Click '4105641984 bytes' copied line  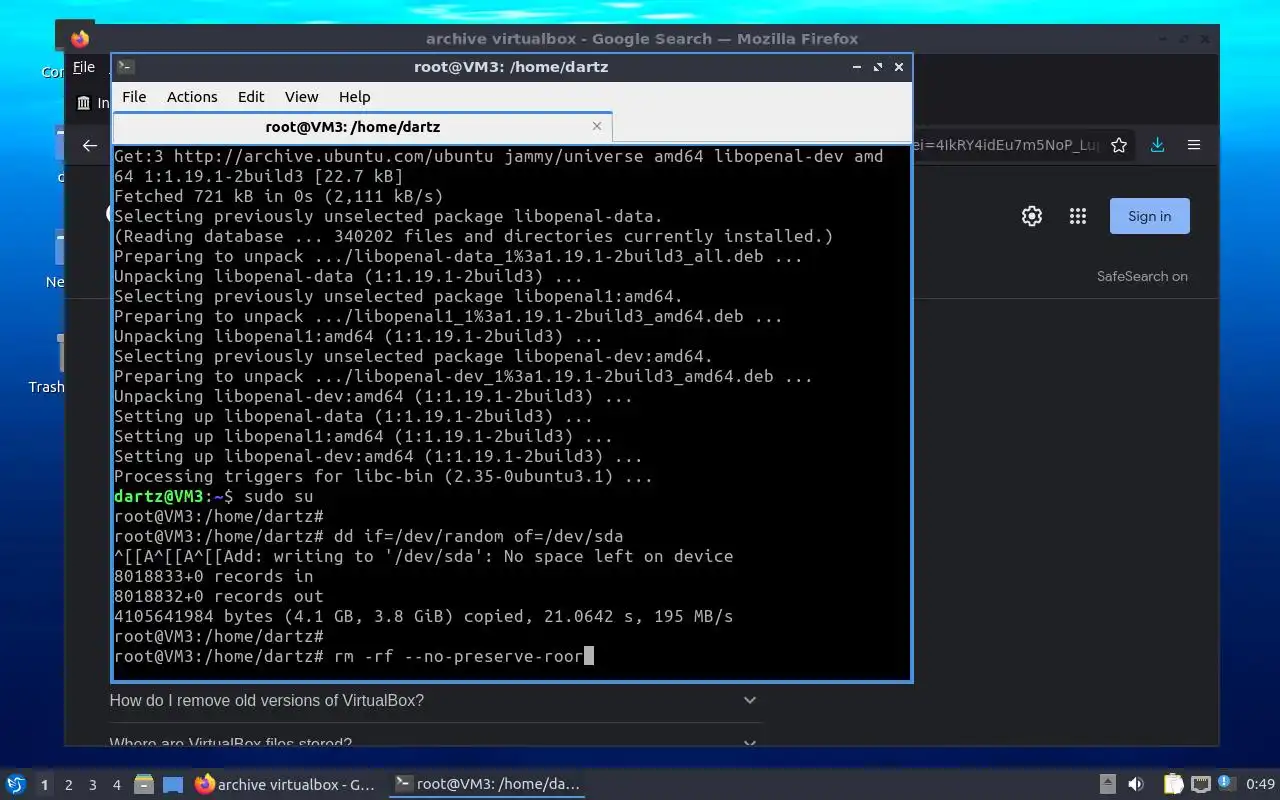423,616
